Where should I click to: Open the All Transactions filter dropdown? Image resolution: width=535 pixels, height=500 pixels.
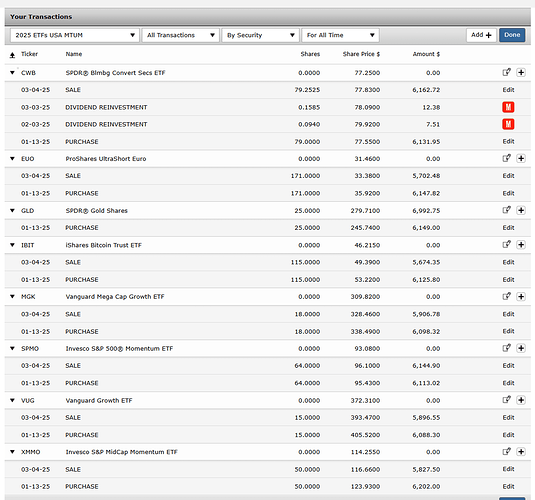(x=180, y=35)
